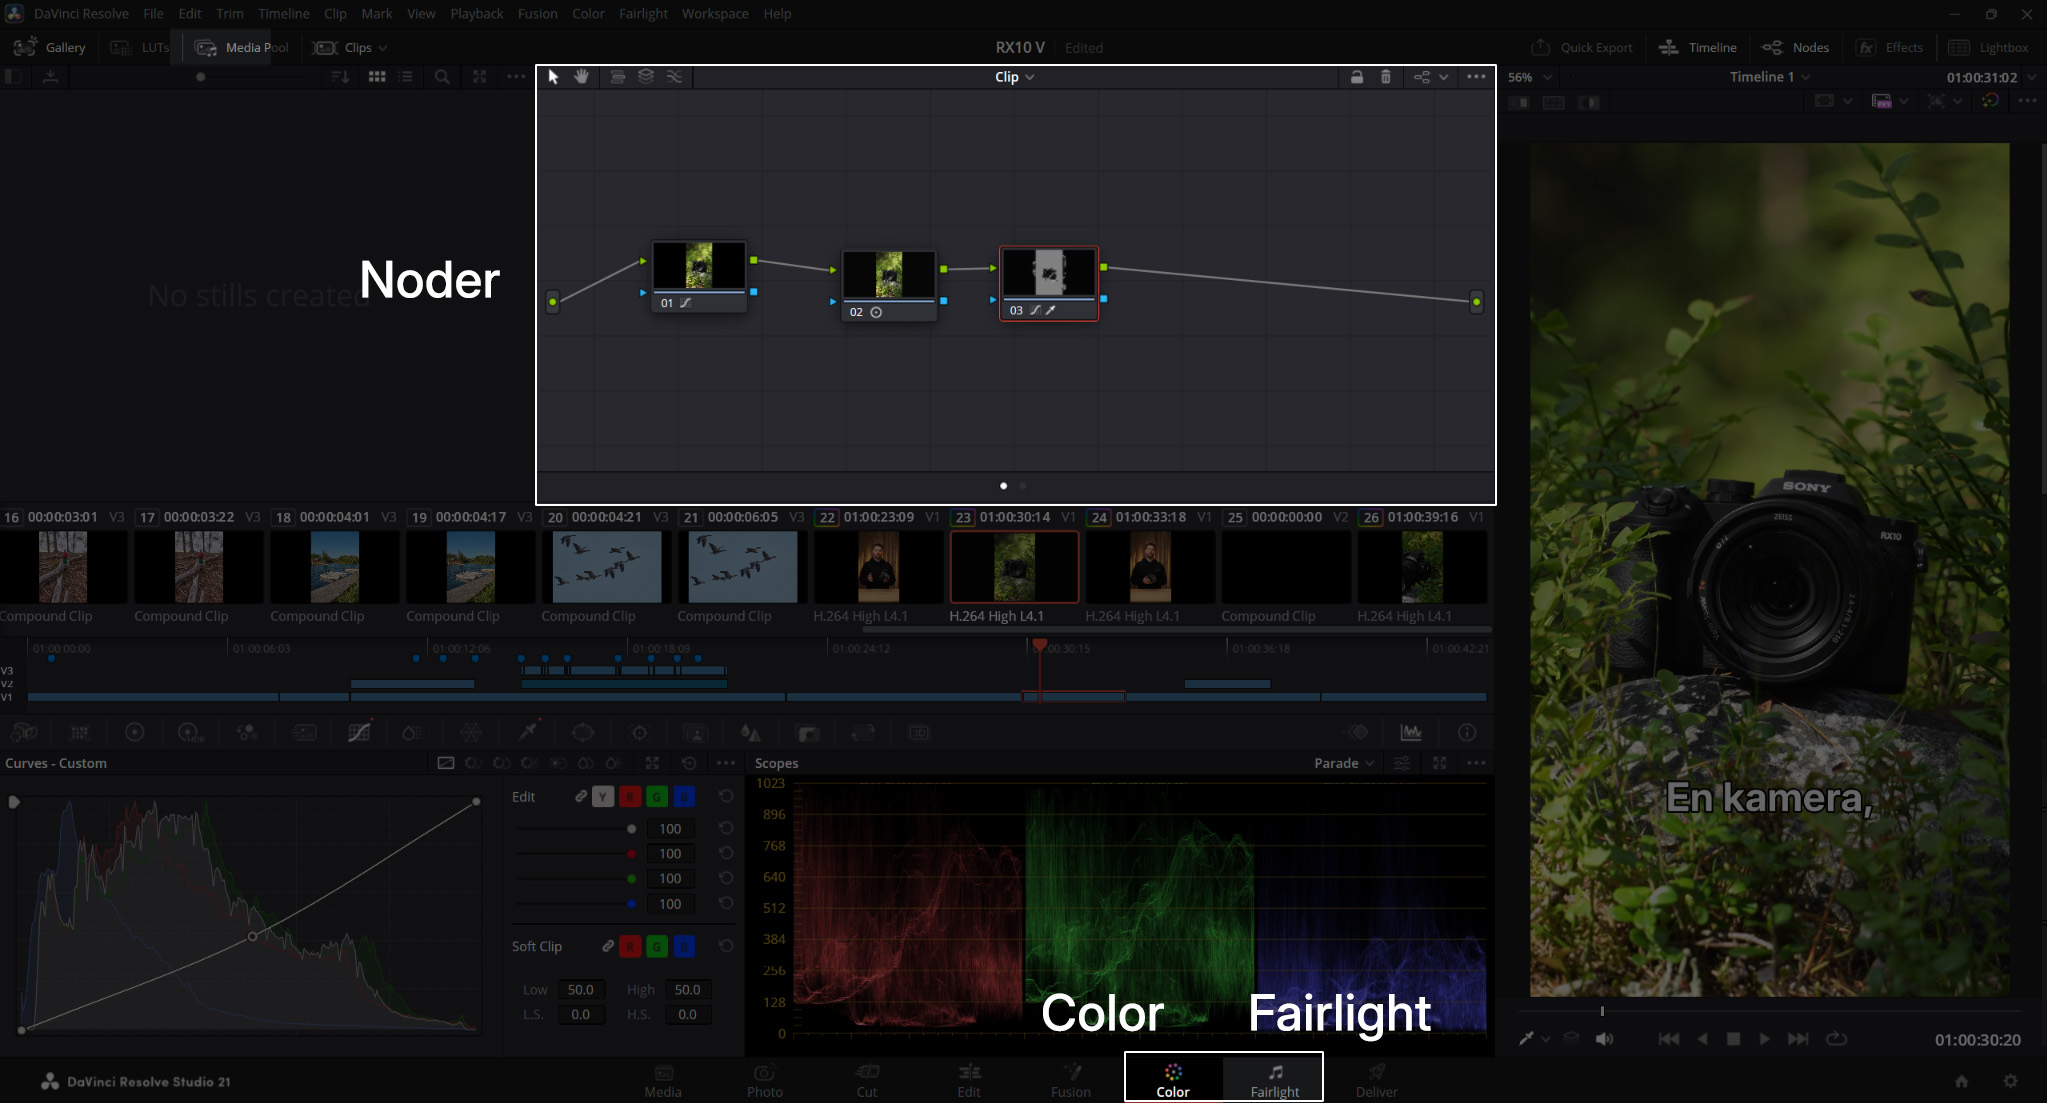Viewport: 2047px width, 1103px height.
Task: Expand the Clip dropdown above the nodes
Action: [1014, 77]
